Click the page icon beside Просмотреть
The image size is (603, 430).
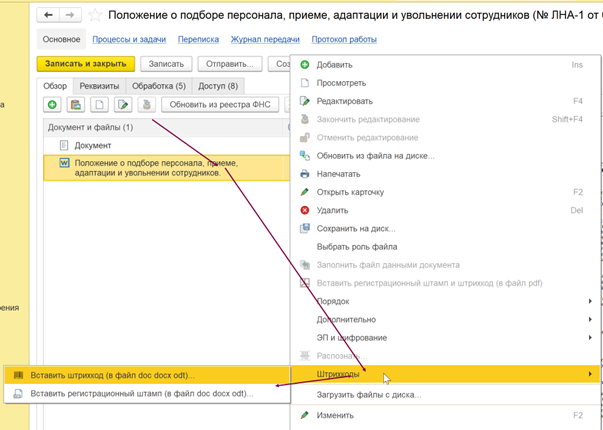pyautogui.click(x=305, y=83)
